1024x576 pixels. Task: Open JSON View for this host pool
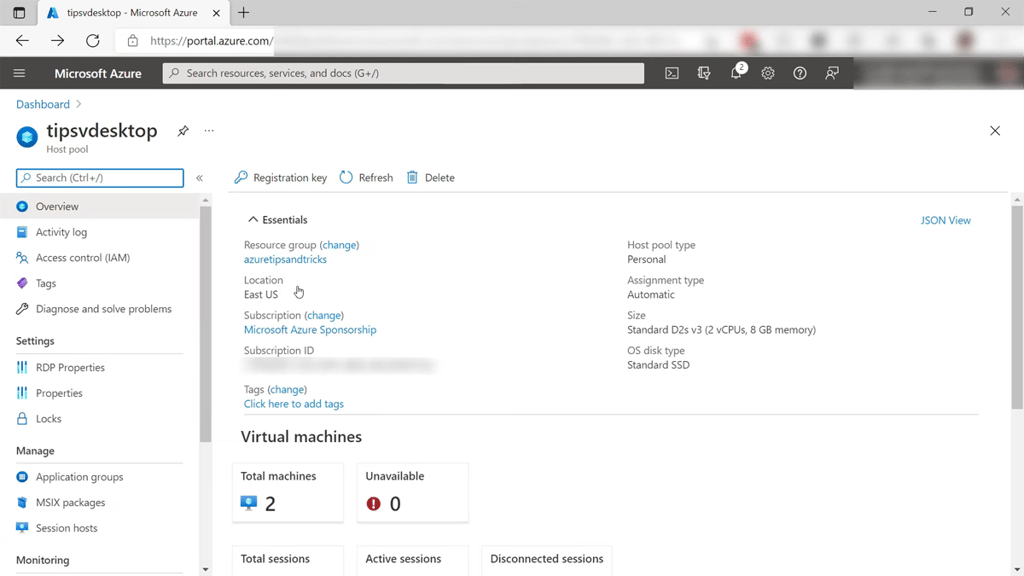[x=945, y=220]
